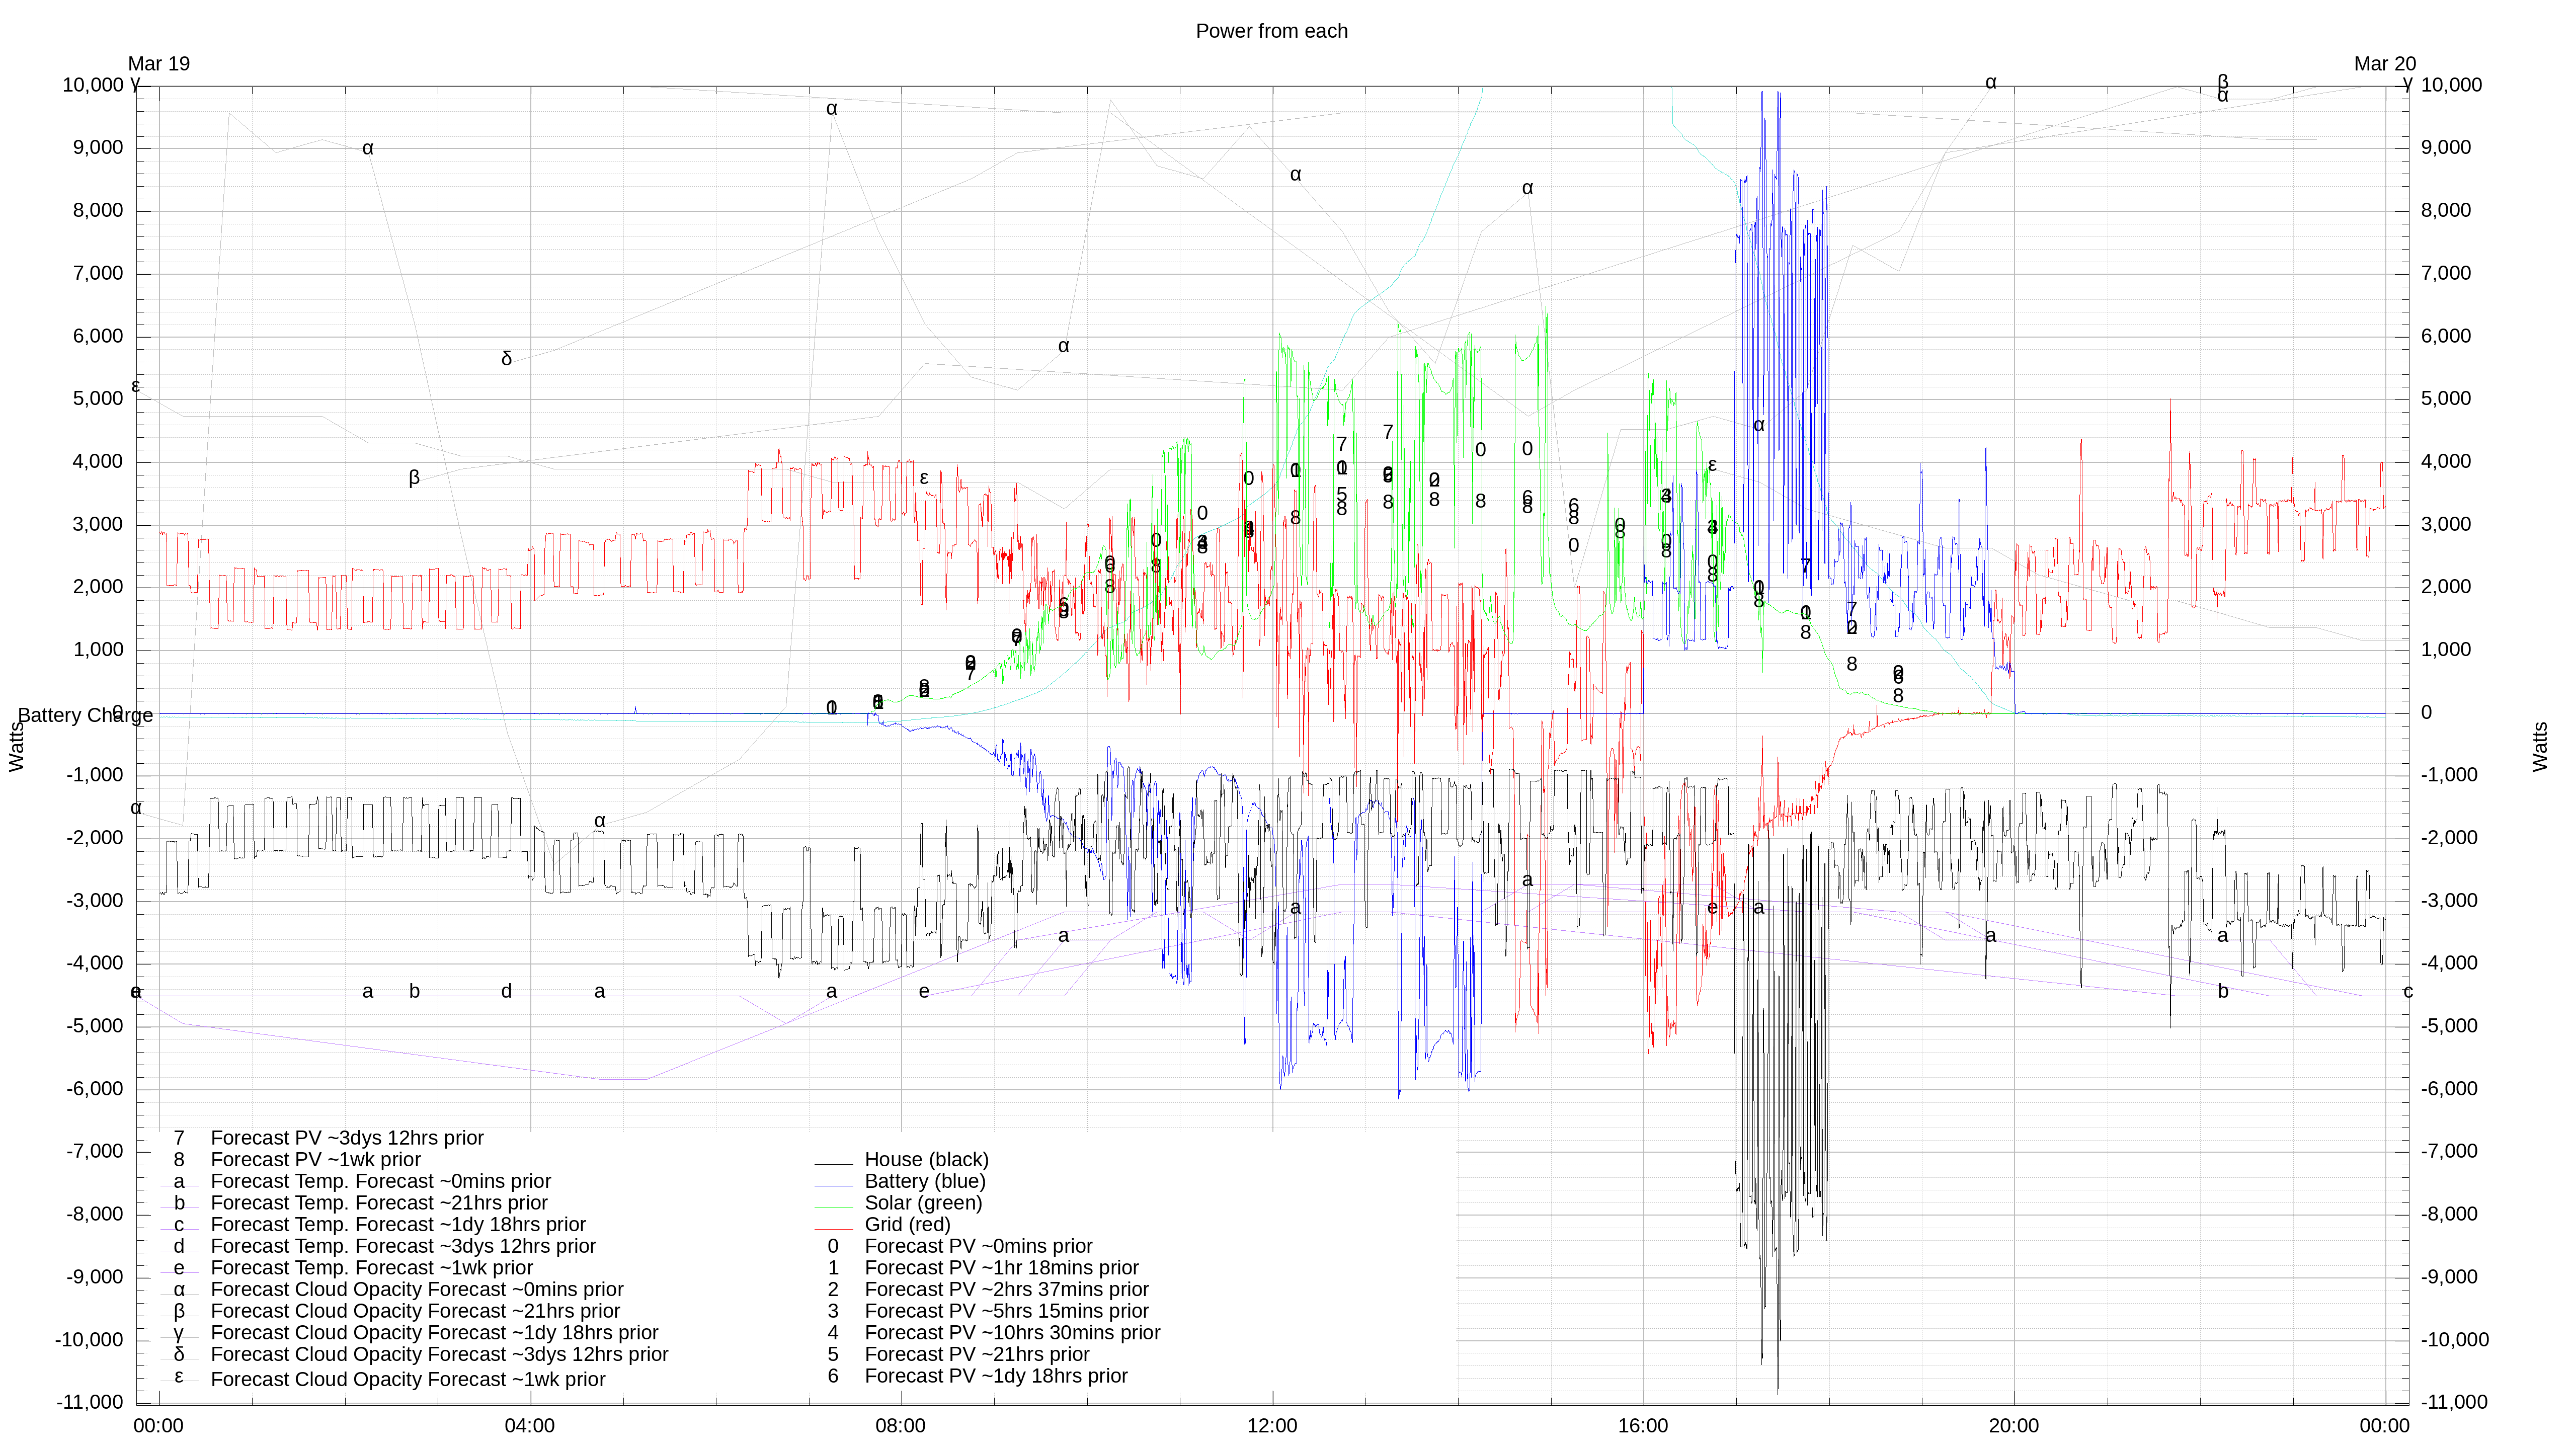Click legend 'Forecast Temp. Forecast ~0mins prior'
2576x1449 pixels.
pos(380,1181)
